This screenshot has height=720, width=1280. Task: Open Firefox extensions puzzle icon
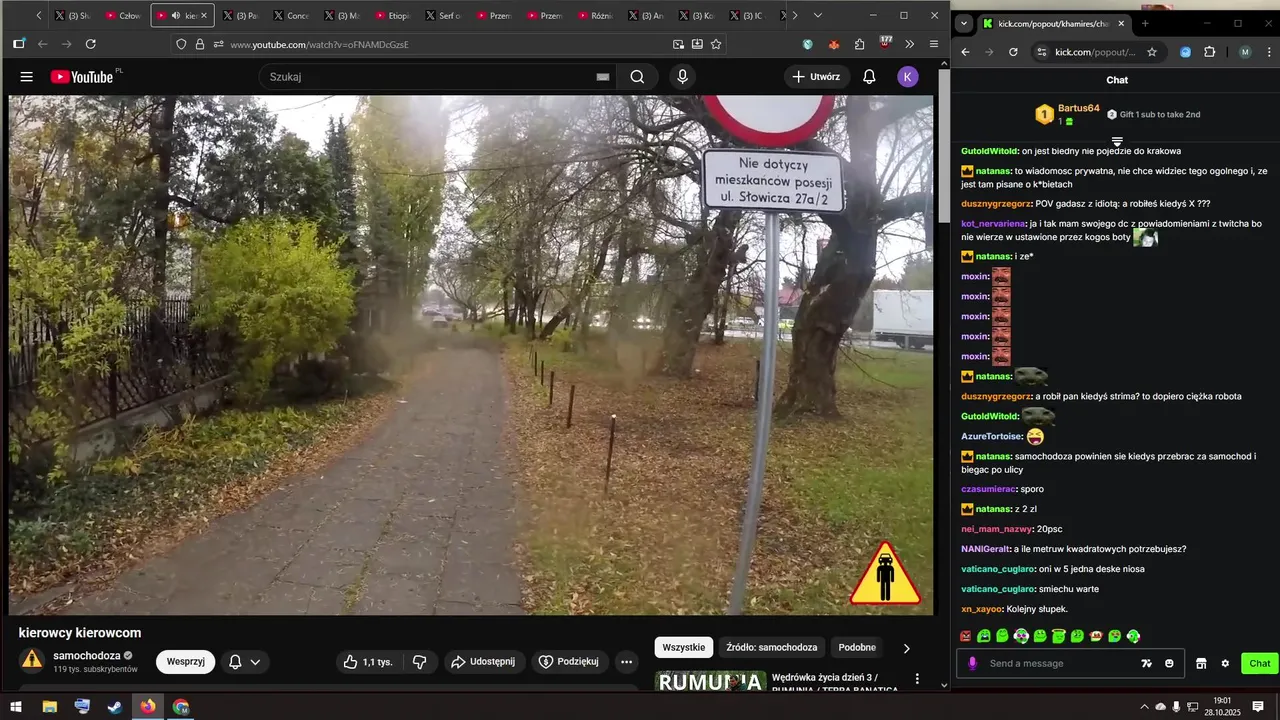(x=859, y=44)
